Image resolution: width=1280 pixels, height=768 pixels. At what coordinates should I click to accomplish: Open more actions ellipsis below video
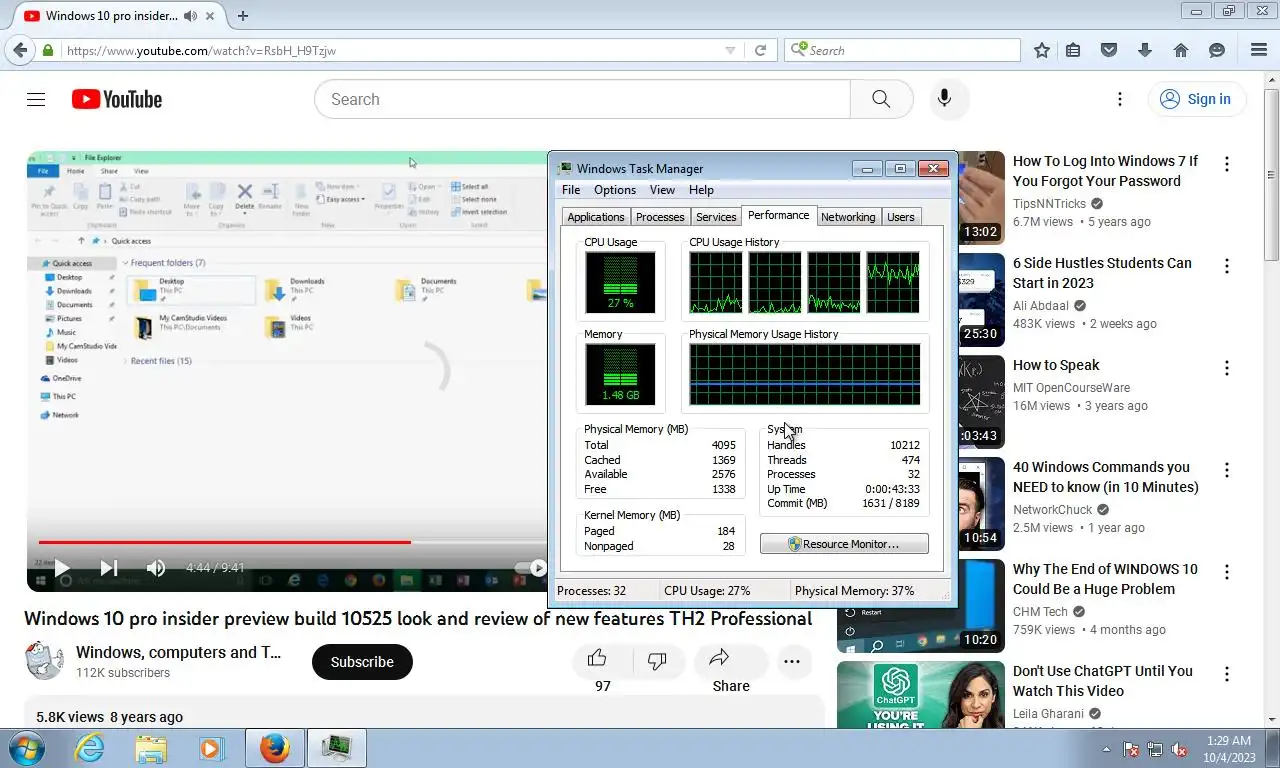coord(792,661)
